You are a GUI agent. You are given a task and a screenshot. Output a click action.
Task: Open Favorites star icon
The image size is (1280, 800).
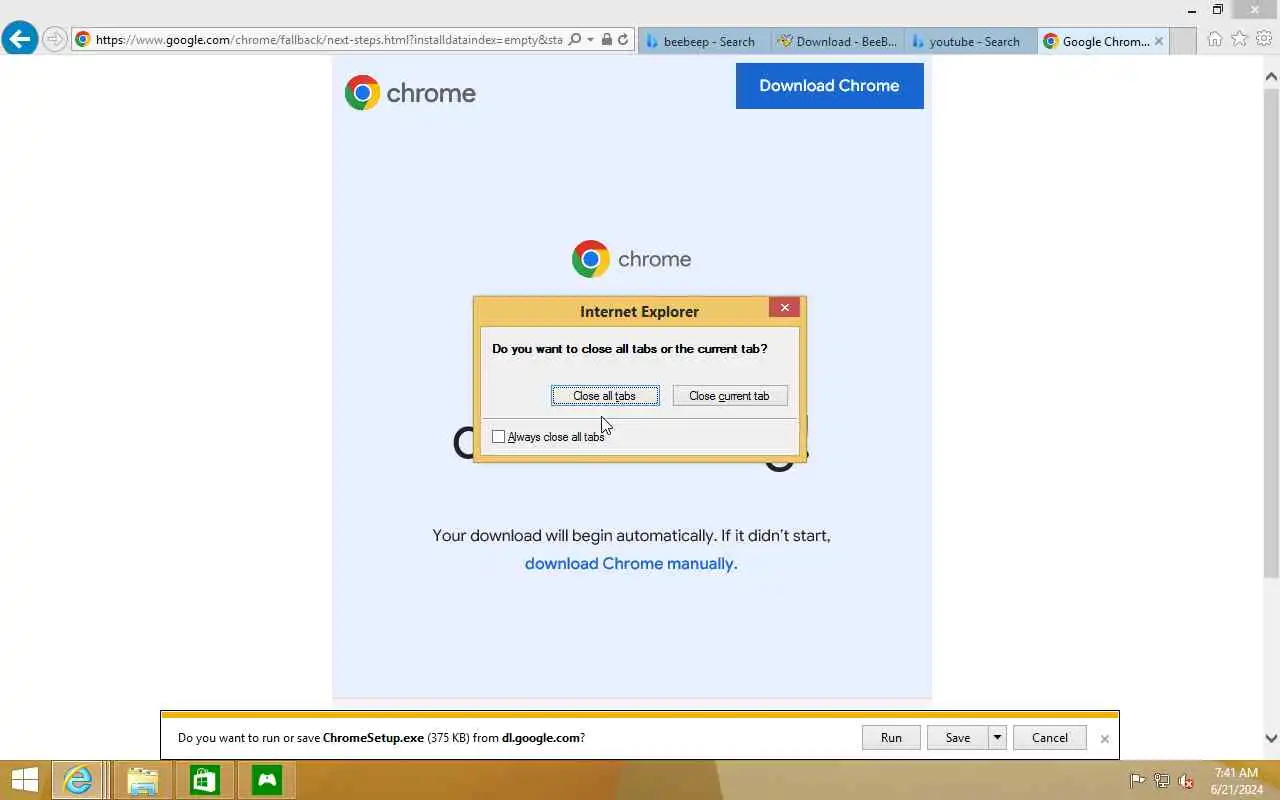click(x=1240, y=39)
